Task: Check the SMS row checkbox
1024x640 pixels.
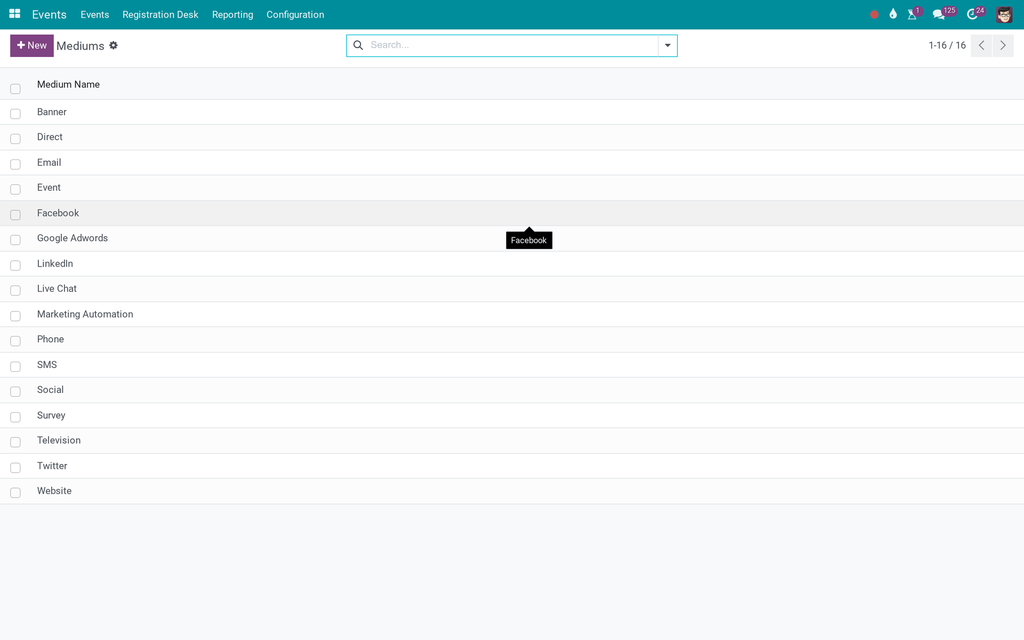Action: point(16,366)
